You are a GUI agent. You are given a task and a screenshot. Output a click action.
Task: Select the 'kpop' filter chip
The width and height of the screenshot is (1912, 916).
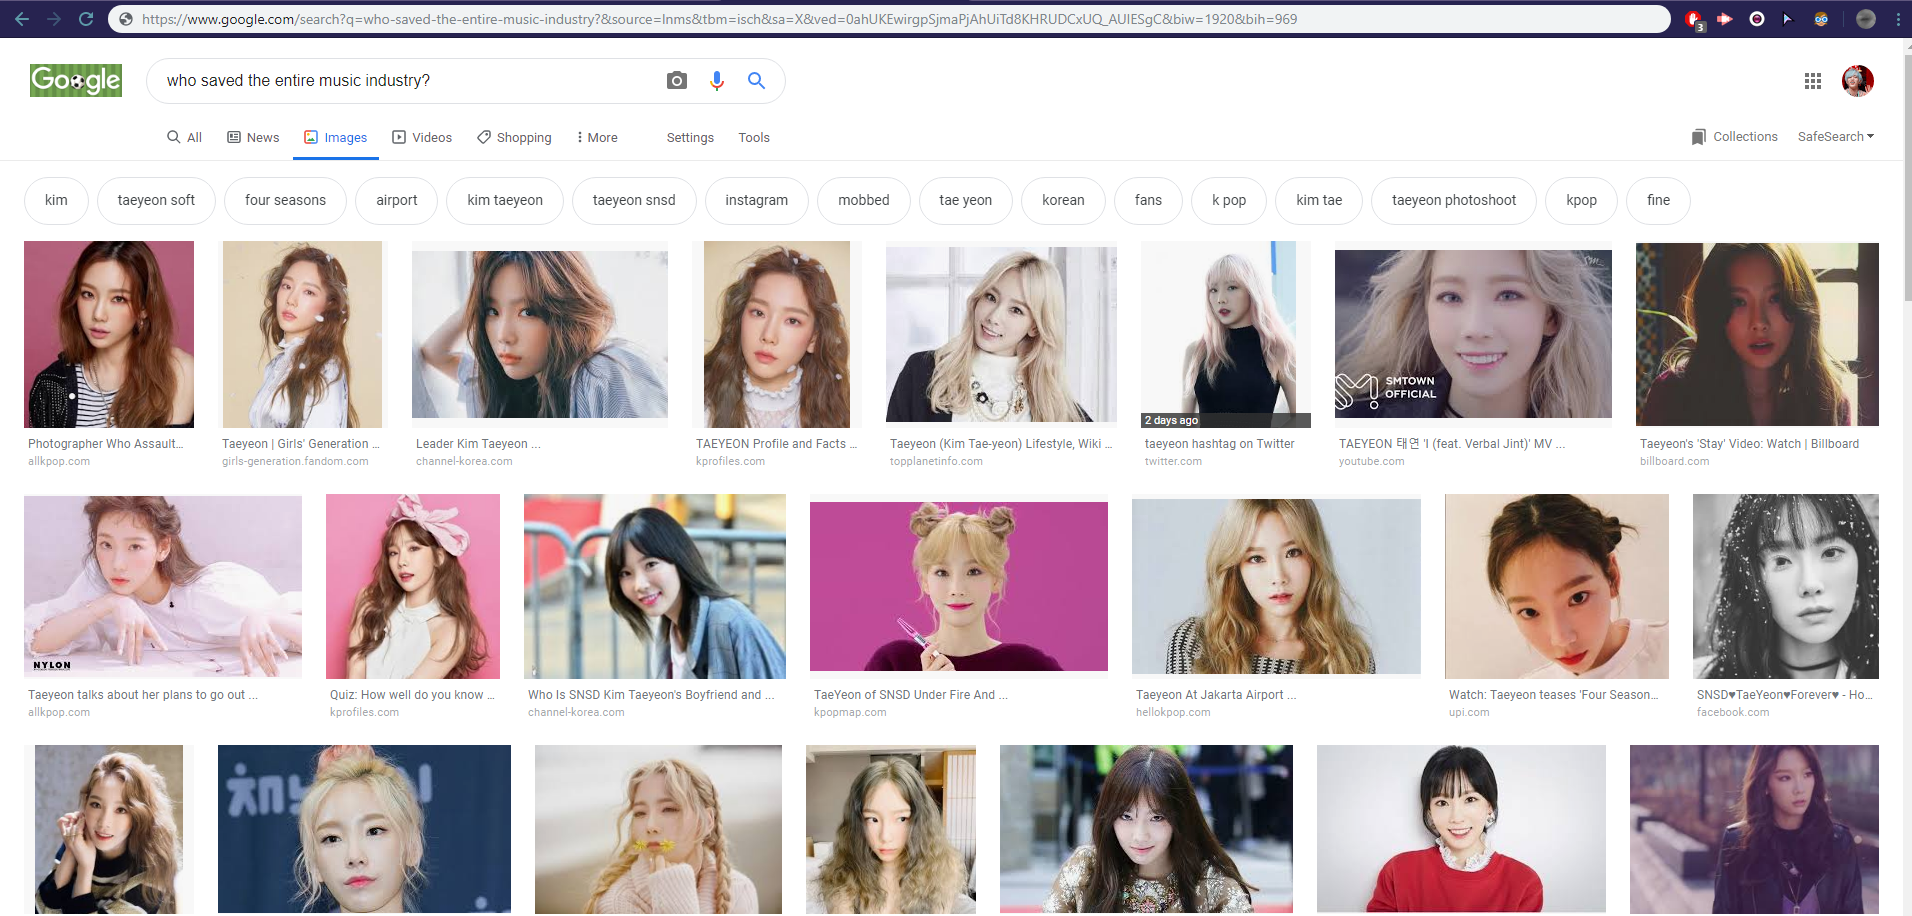(x=1581, y=201)
